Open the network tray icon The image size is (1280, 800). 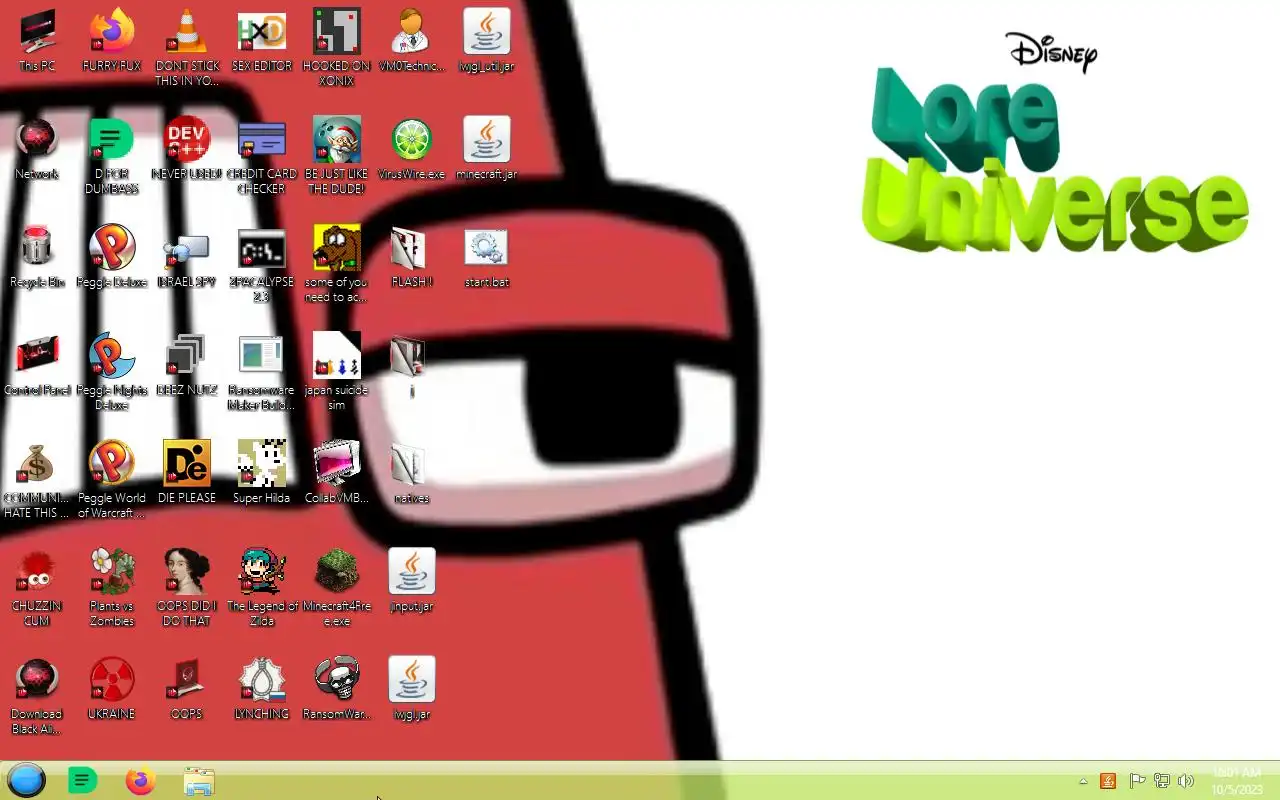coord(1162,781)
